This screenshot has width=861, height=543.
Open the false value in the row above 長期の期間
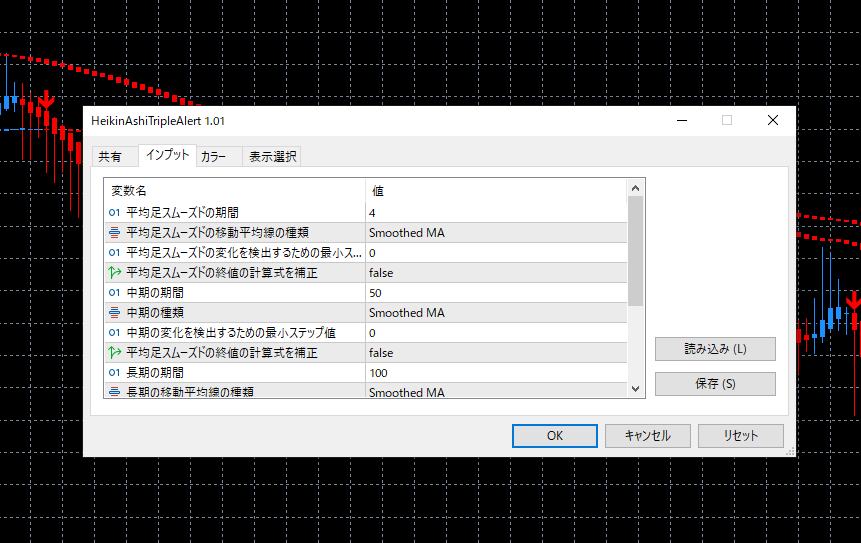[496, 352]
